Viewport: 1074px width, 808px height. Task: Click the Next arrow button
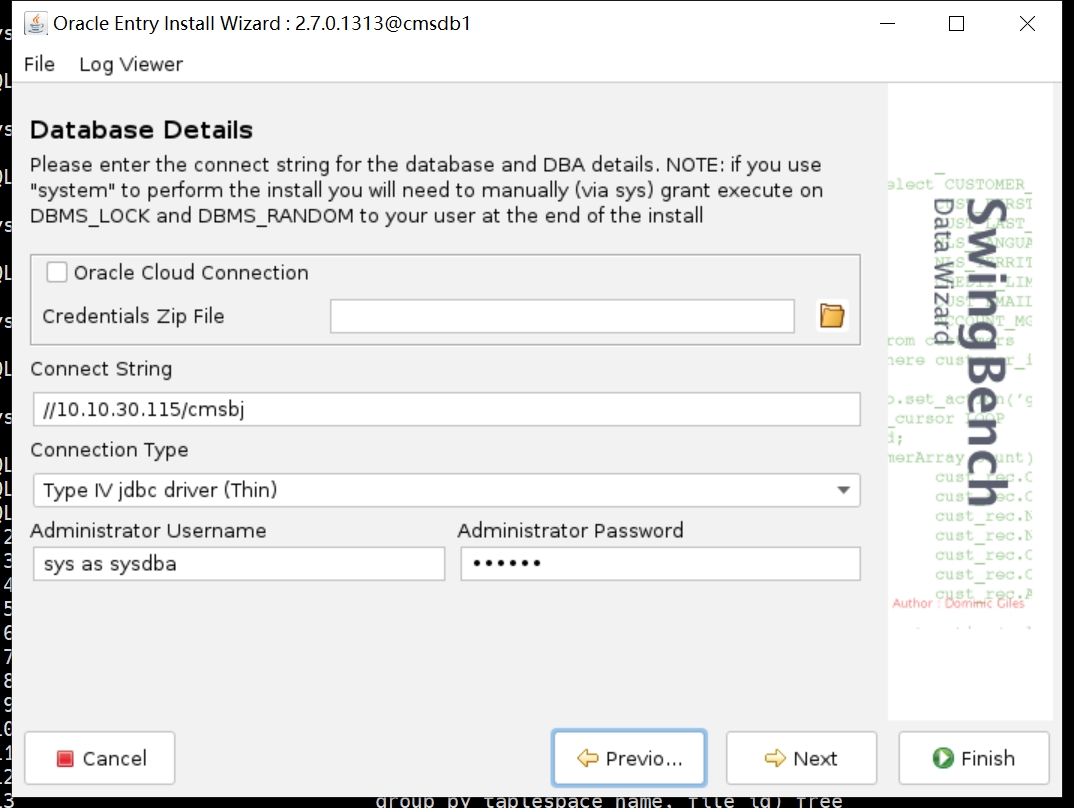pos(801,758)
